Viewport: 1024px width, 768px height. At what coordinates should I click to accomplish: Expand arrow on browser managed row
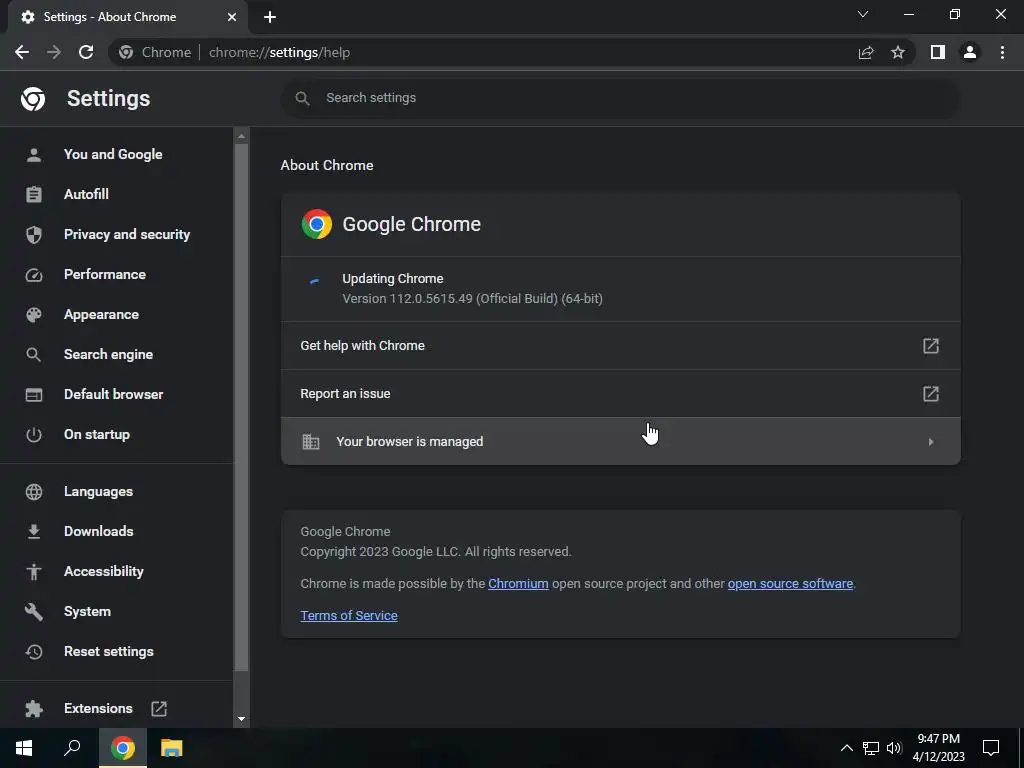point(931,442)
